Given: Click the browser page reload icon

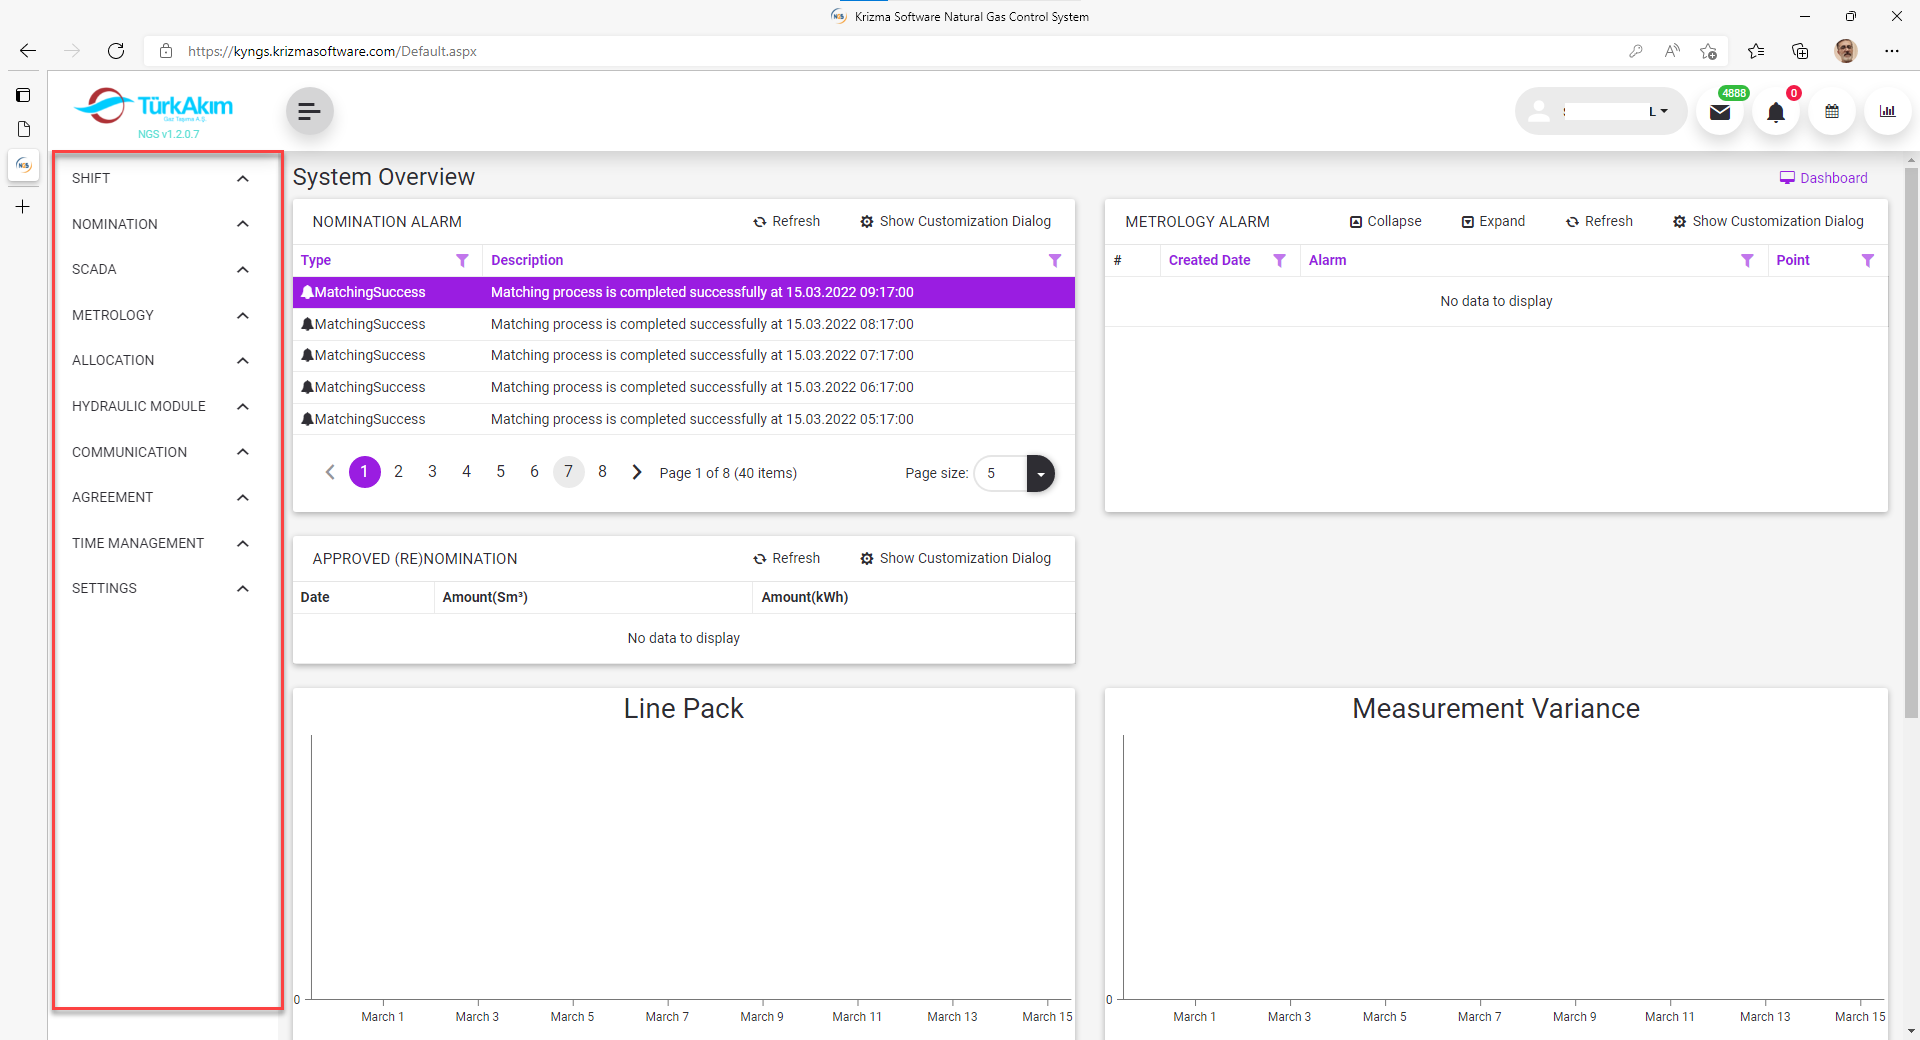Looking at the screenshot, I should pos(116,51).
